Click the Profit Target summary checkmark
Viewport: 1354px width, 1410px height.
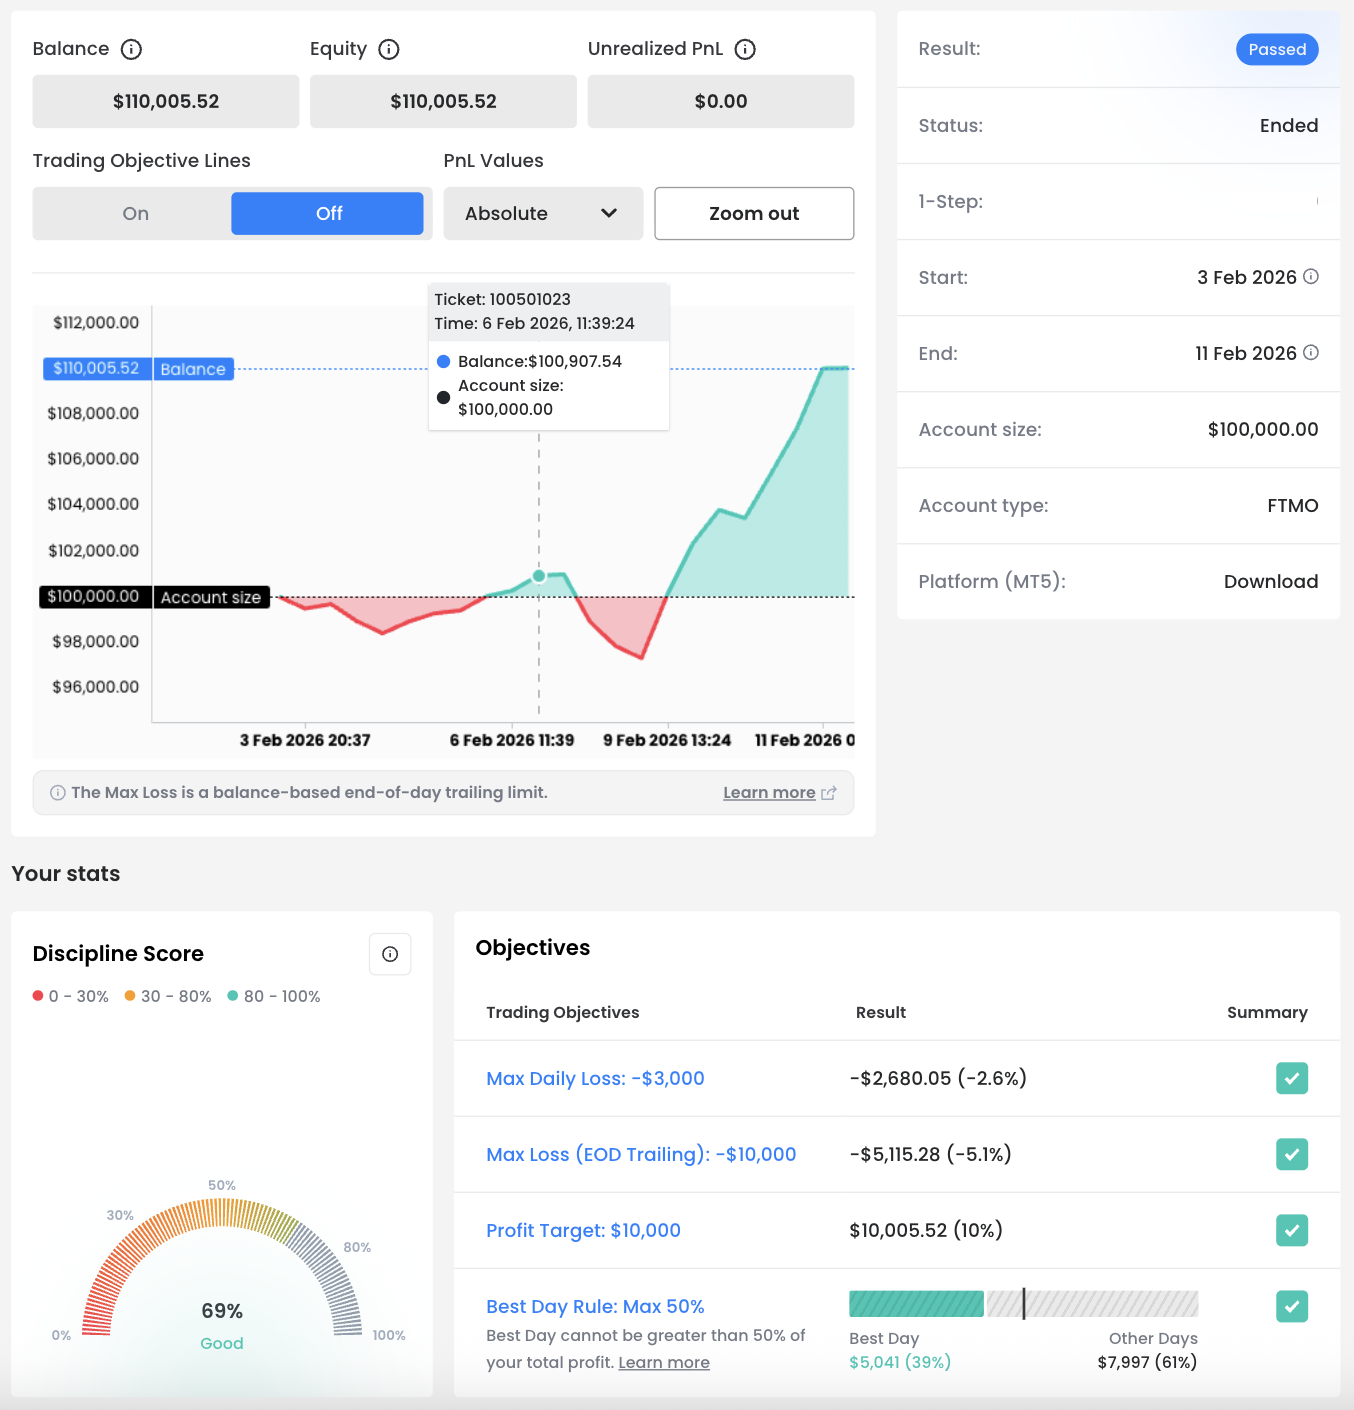tap(1292, 1230)
